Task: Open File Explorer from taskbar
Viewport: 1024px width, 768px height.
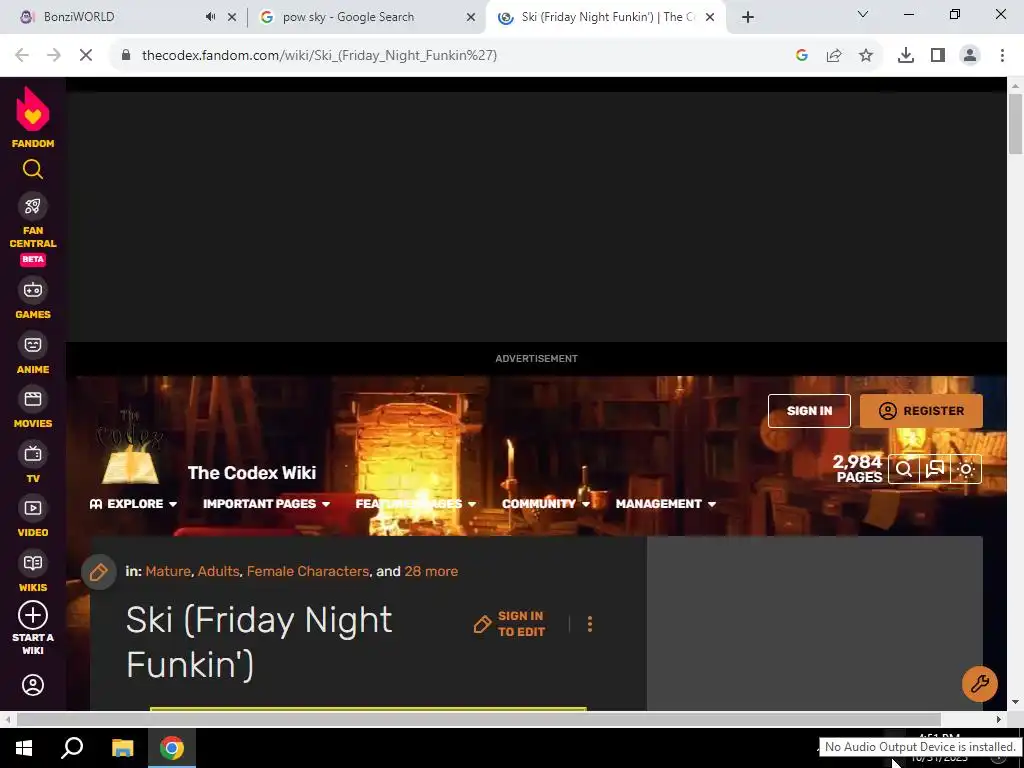Action: (122, 748)
